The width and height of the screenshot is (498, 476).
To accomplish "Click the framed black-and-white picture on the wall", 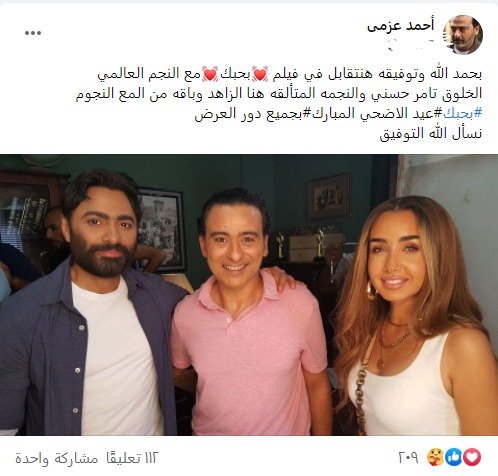I will (x=161, y=229).
